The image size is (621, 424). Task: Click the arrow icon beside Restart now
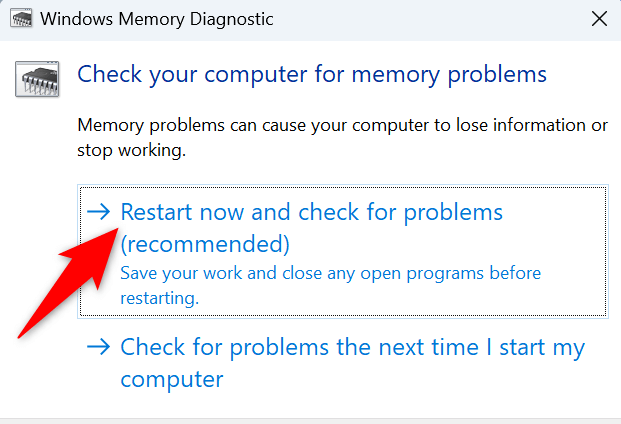tap(98, 212)
